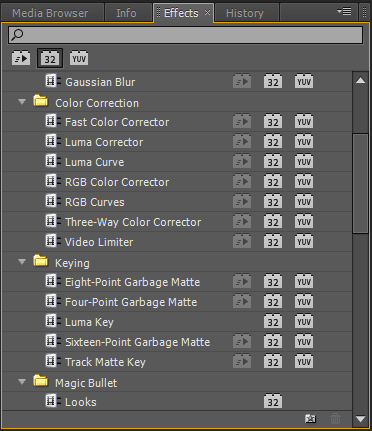Viewport: 372px width, 431px height.
Task: Click the Gaussian Blur effect icon
Action: pyautogui.click(x=53, y=81)
